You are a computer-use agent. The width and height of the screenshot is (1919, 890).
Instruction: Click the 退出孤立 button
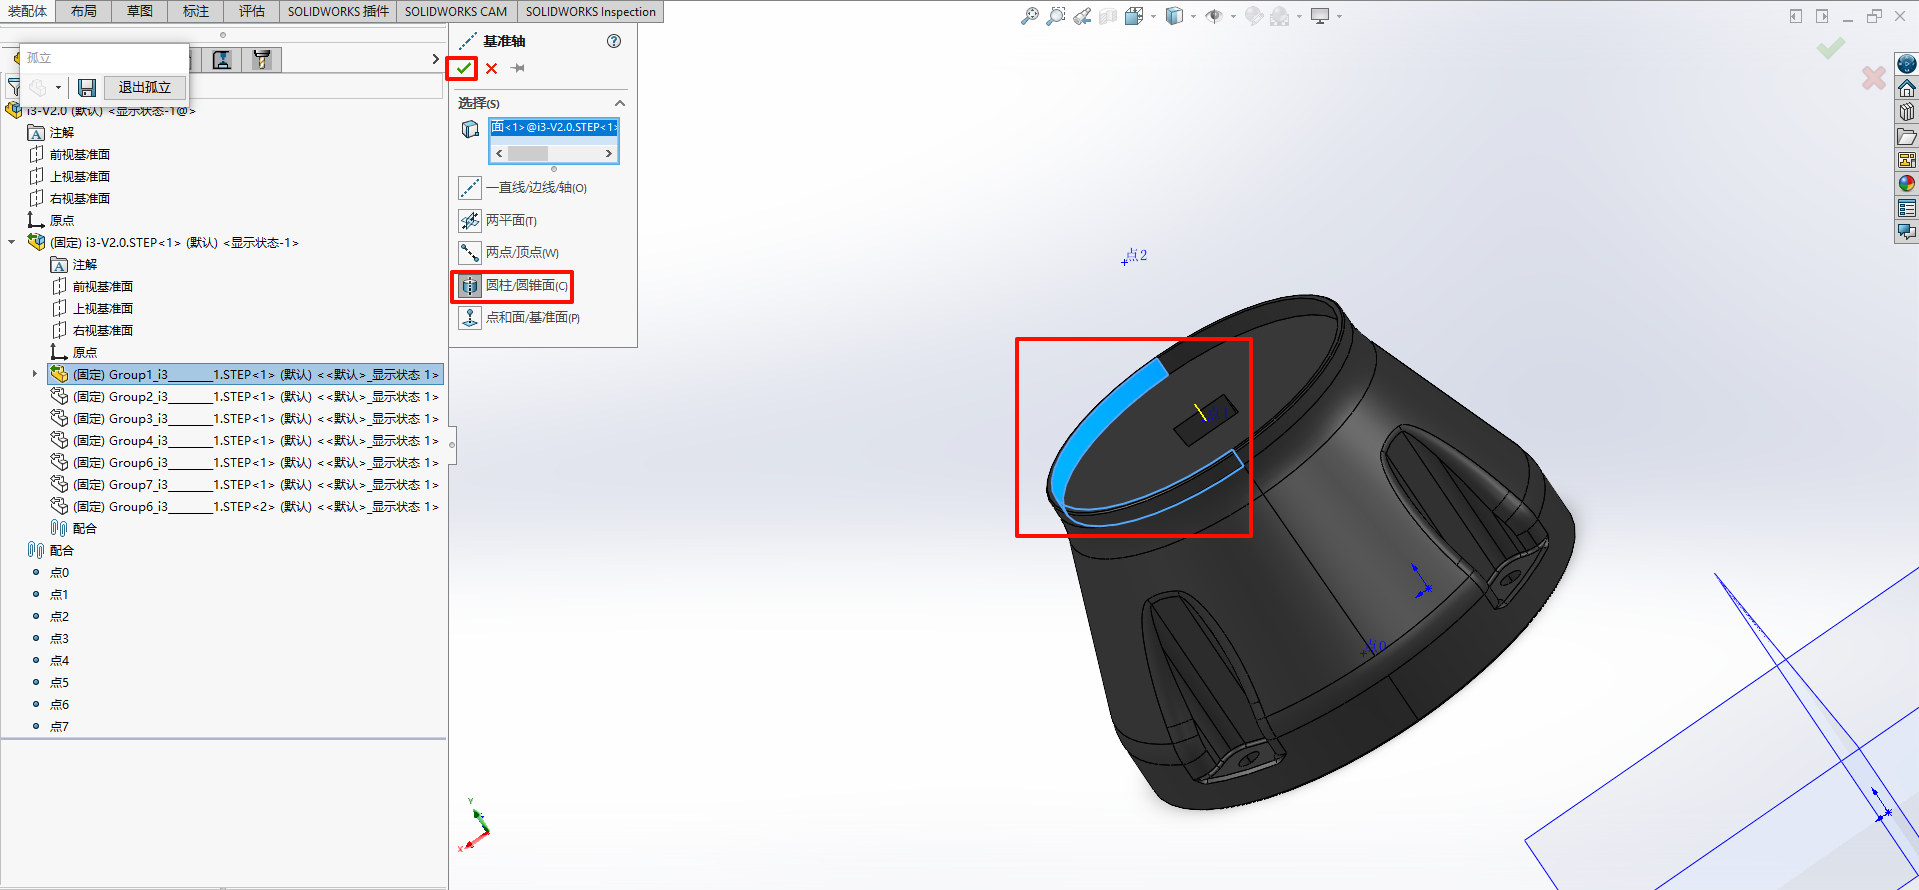coord(144,88)
